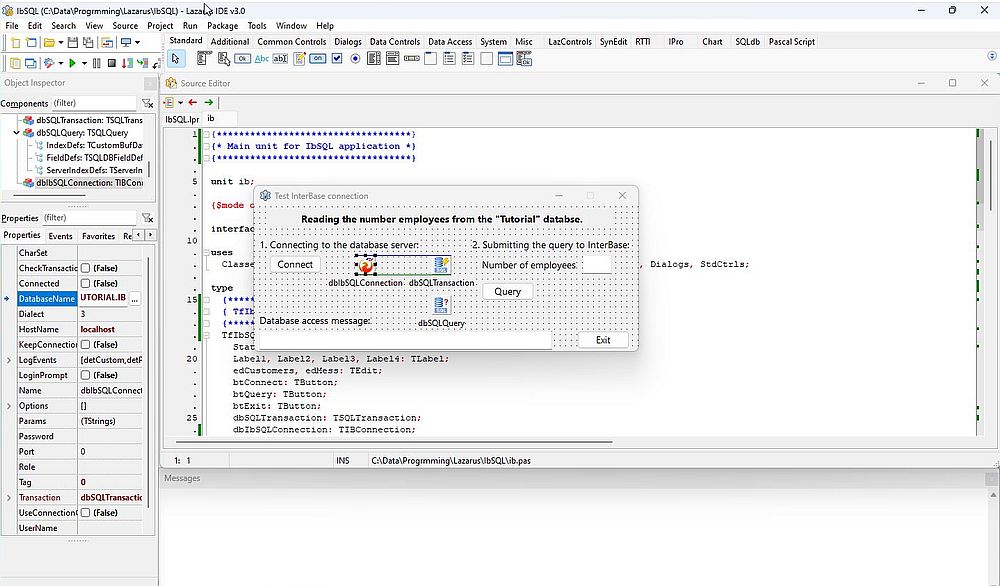
Task: Click the View Units toolbar icon
Action: [15, 63]
